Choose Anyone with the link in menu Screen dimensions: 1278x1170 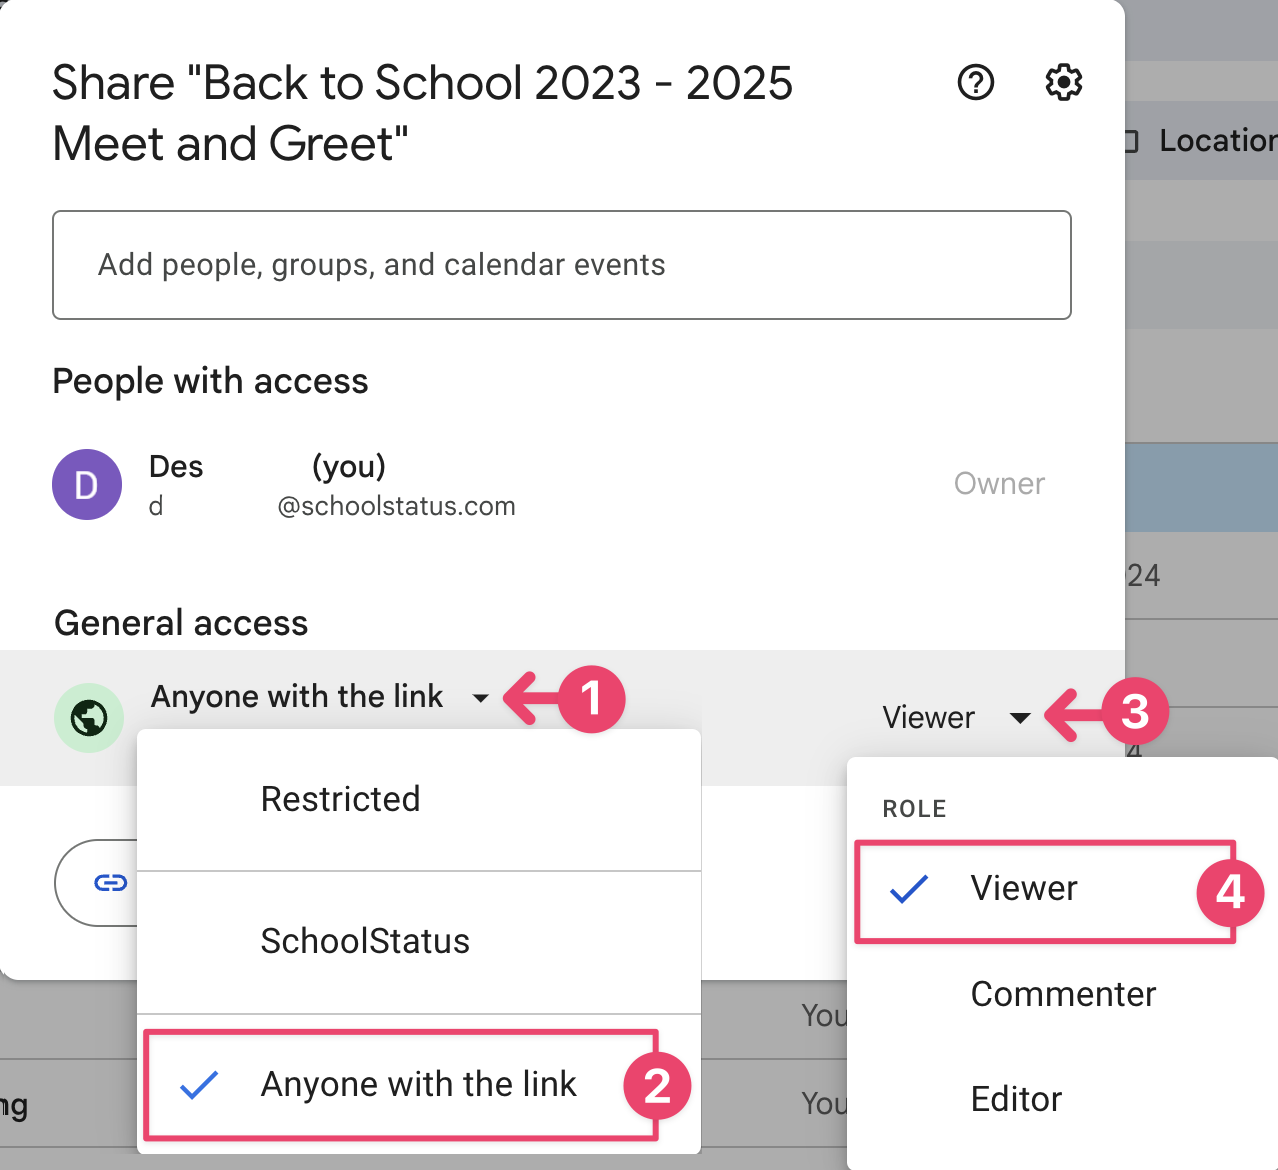click(x=418, y=1085)
